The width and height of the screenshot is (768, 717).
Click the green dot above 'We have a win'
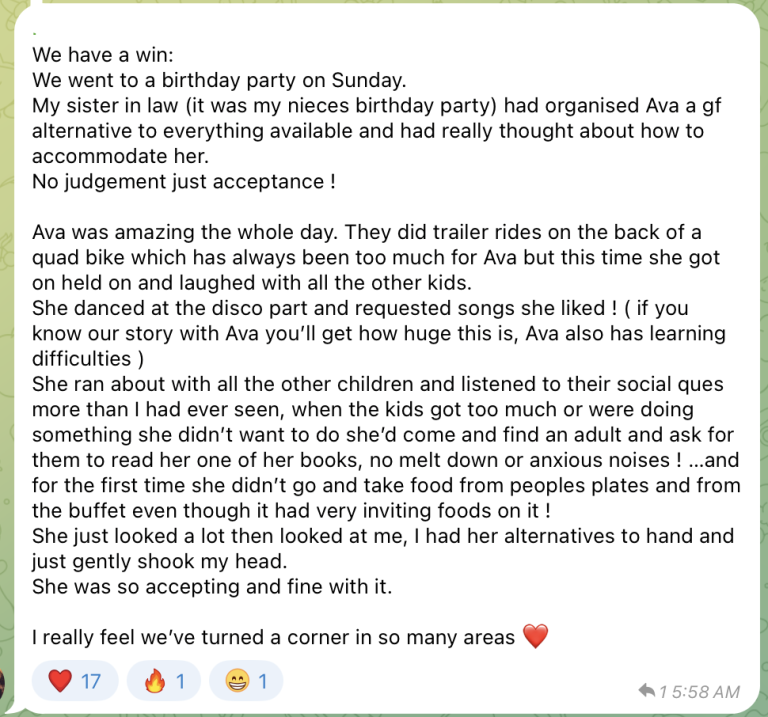[34, 33]
